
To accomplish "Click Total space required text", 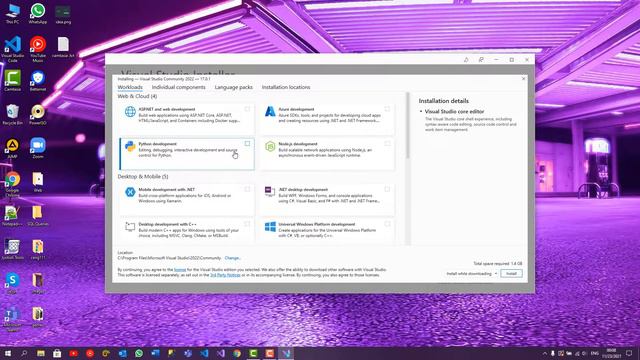I will pos(498,264).
